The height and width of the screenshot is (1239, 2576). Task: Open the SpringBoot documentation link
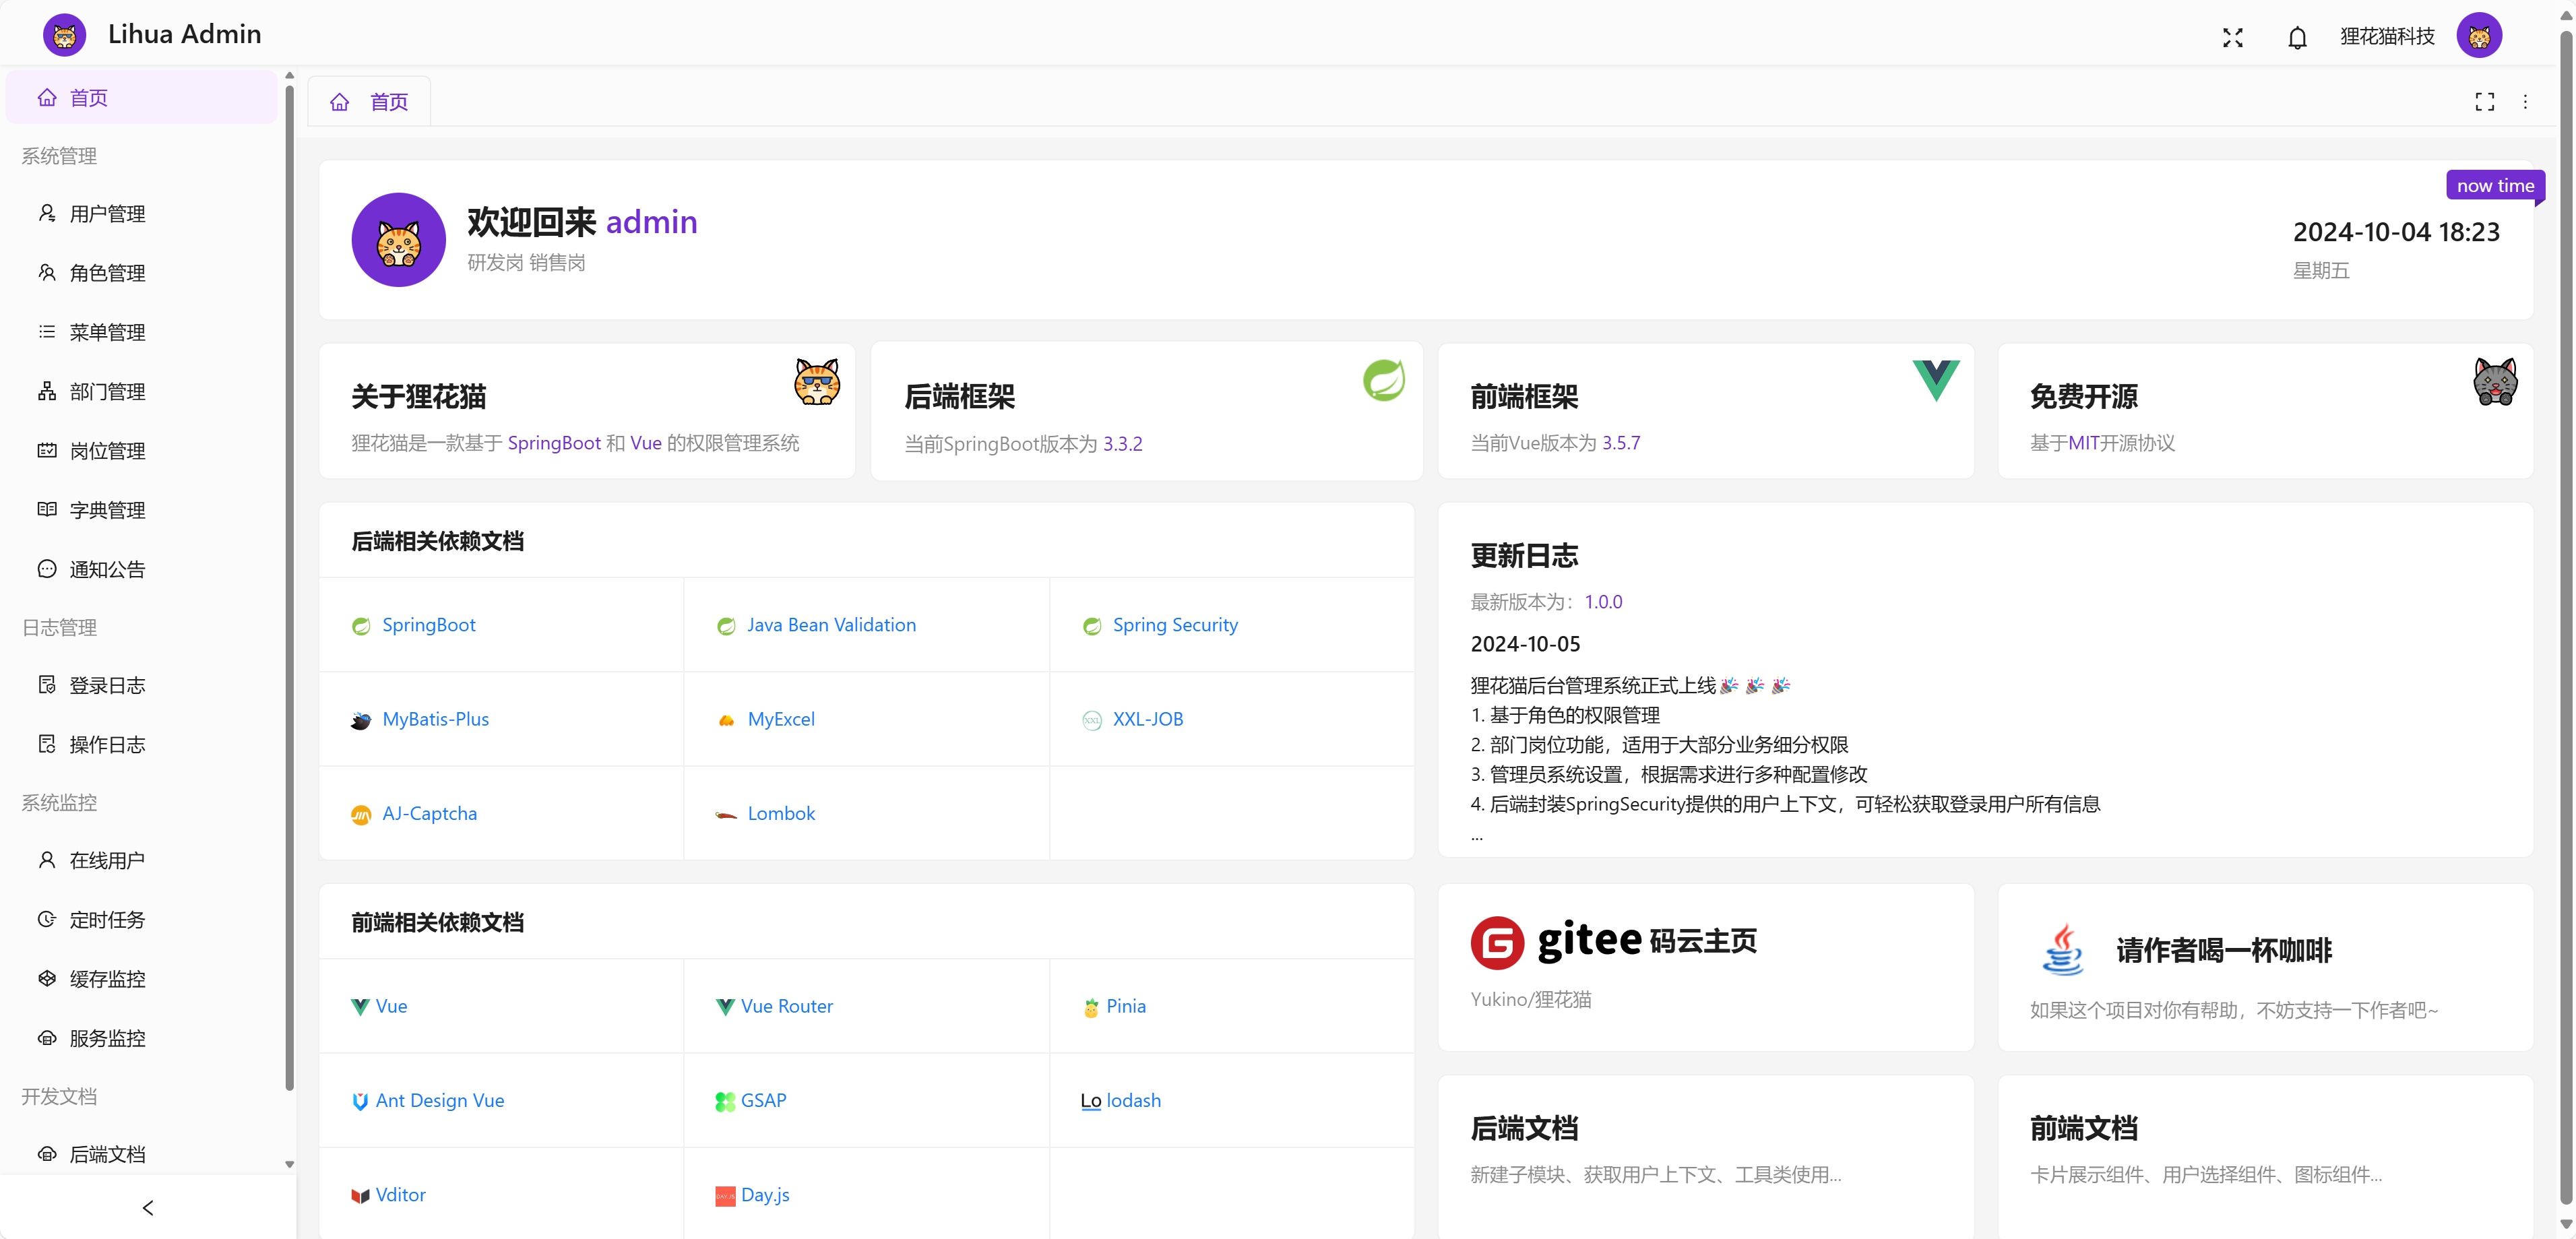coord(428,625)
